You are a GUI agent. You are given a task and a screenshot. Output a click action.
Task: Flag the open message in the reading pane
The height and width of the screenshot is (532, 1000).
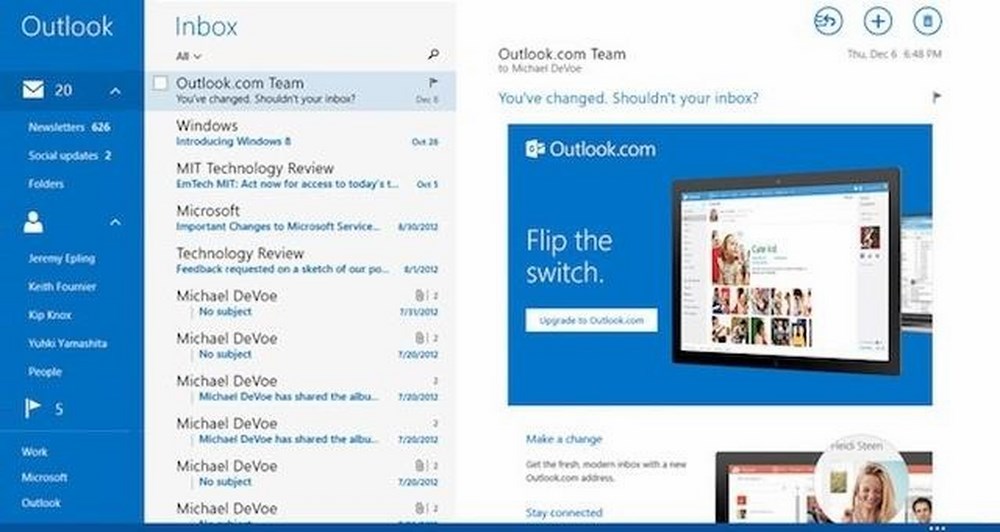pyautogui.click(x=936, y=98)
